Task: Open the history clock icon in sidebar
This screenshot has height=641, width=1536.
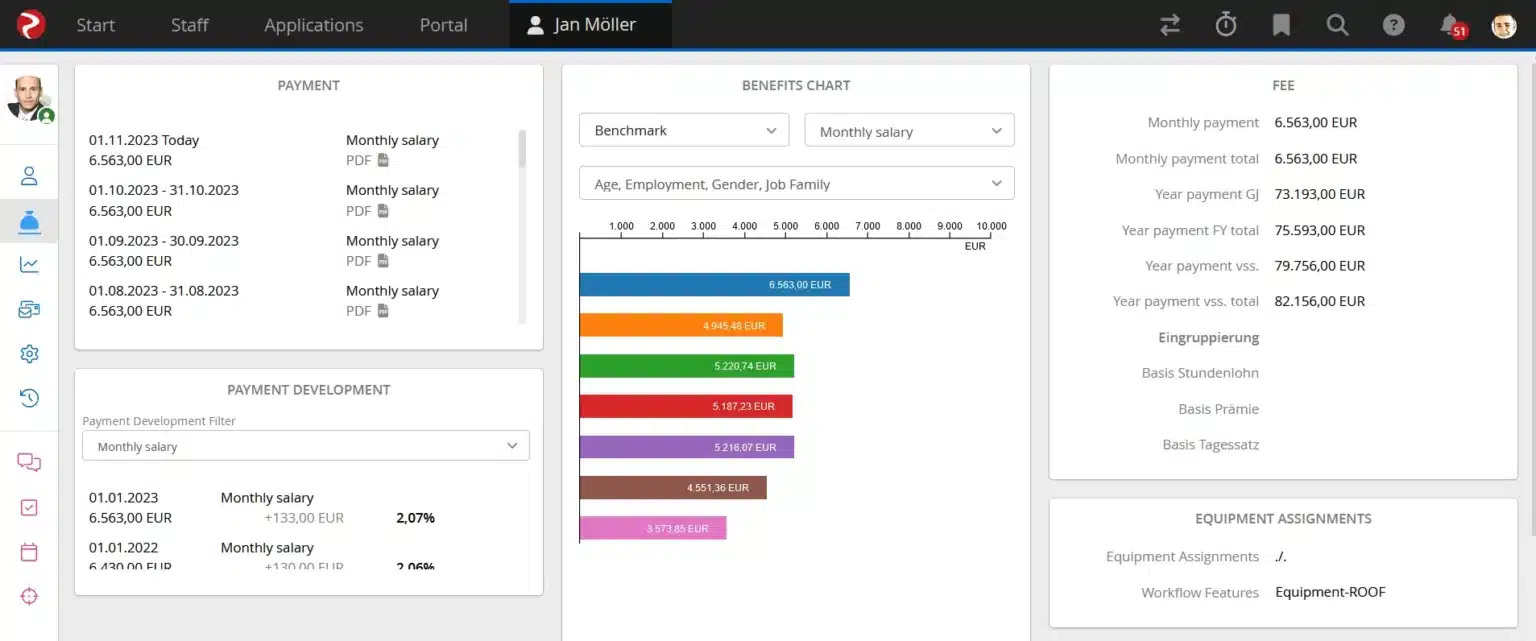Action: click(x=29, y=398)
